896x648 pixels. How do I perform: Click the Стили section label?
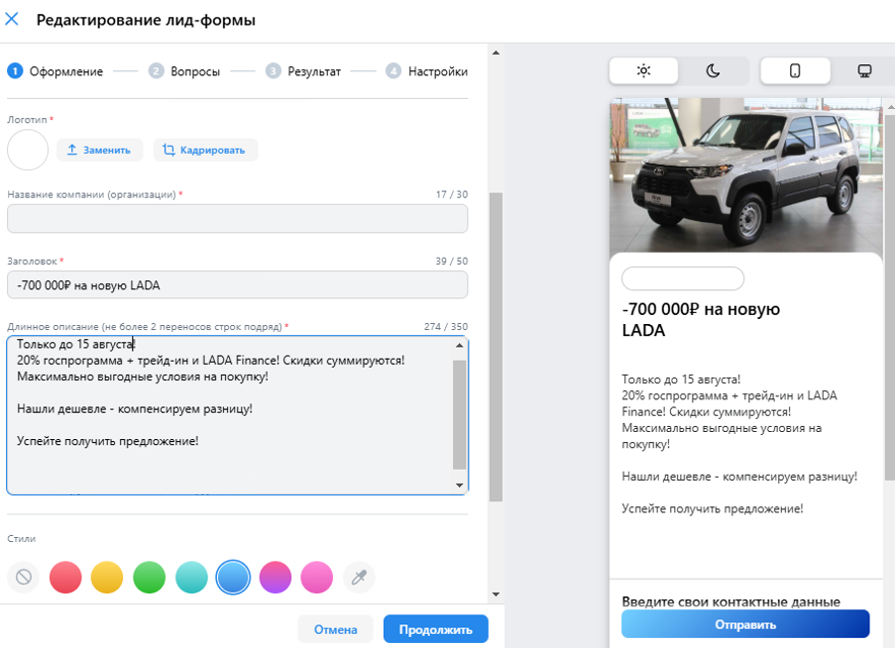click(x=22, y=538)
